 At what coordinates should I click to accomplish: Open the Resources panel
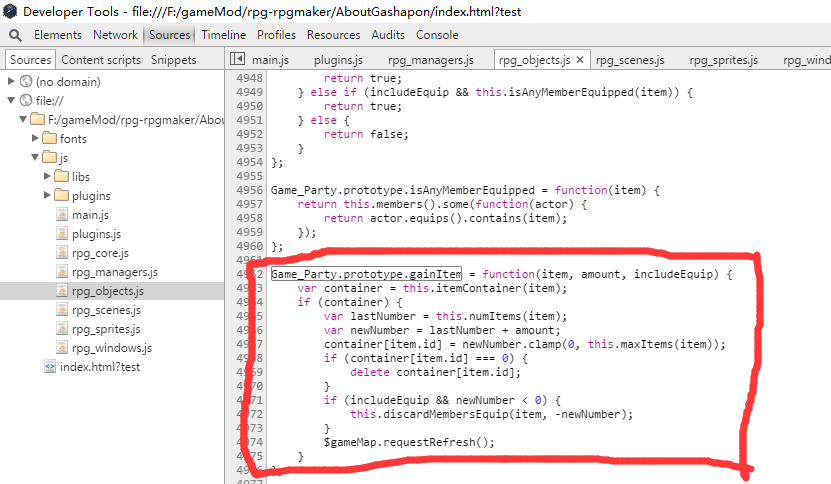(333, 35)
